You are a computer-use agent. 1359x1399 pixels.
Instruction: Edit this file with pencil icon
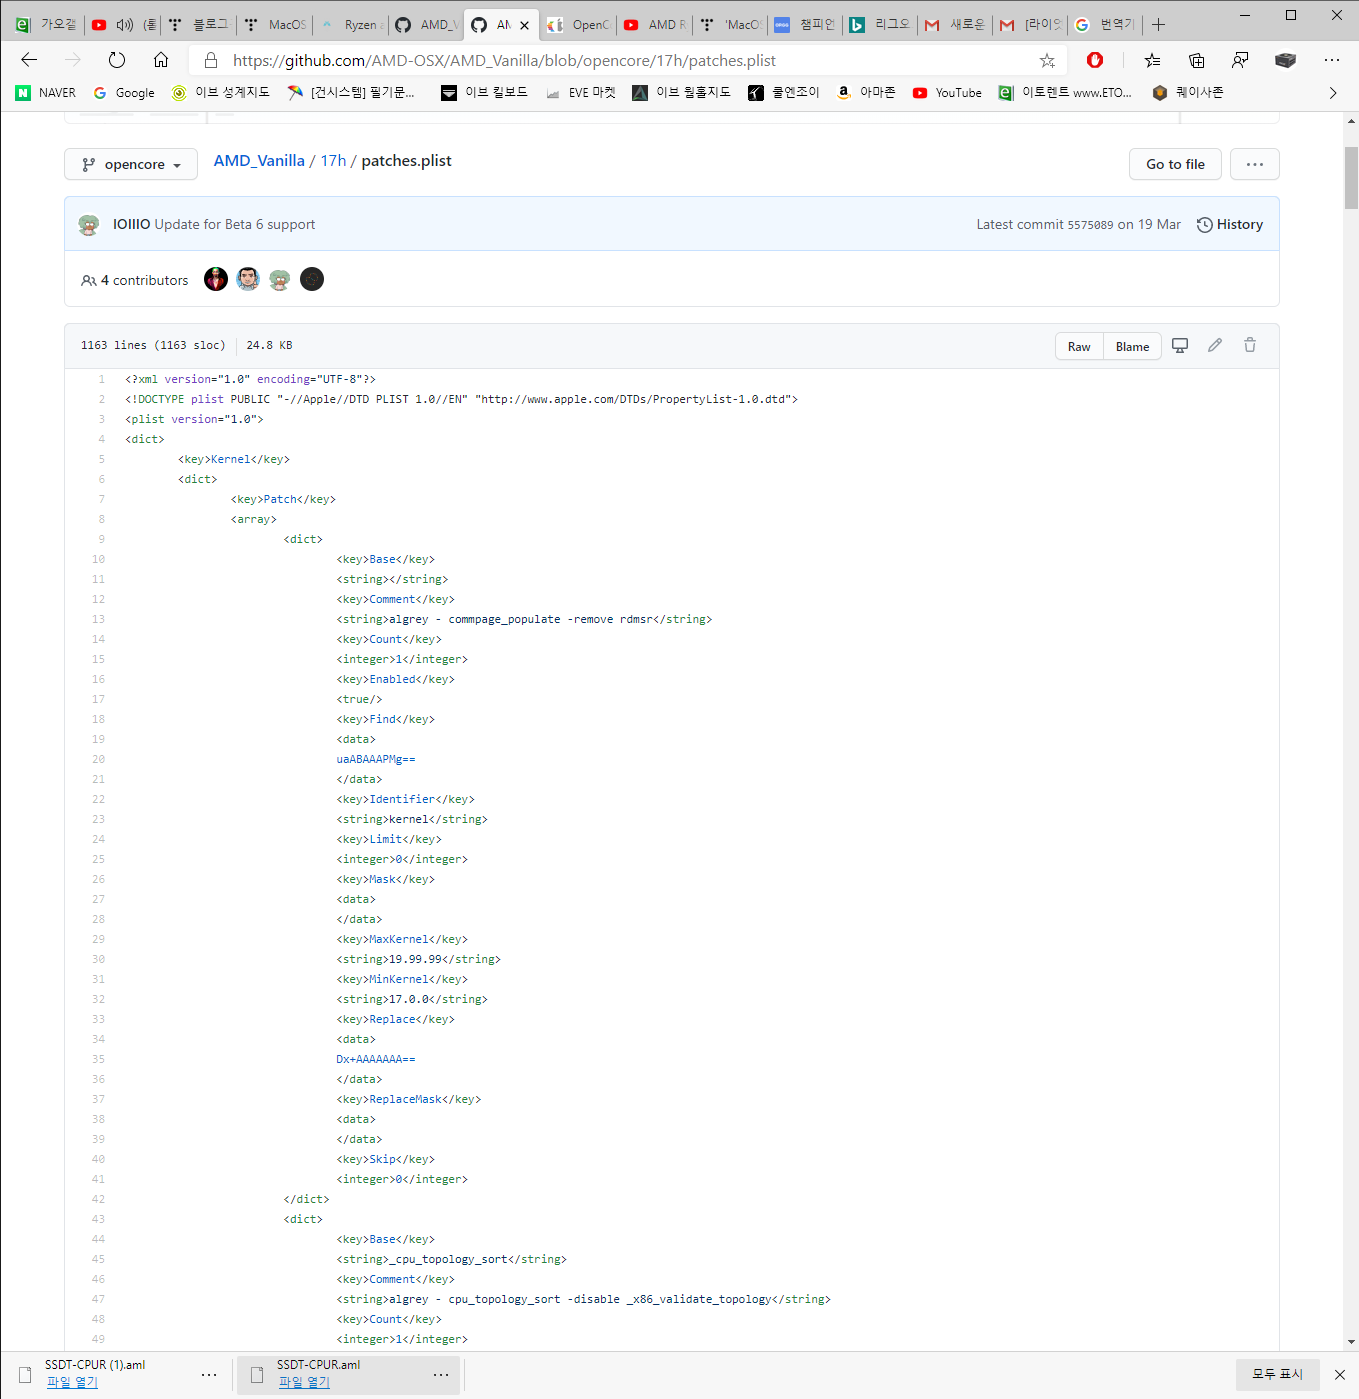coord(1215,345)
